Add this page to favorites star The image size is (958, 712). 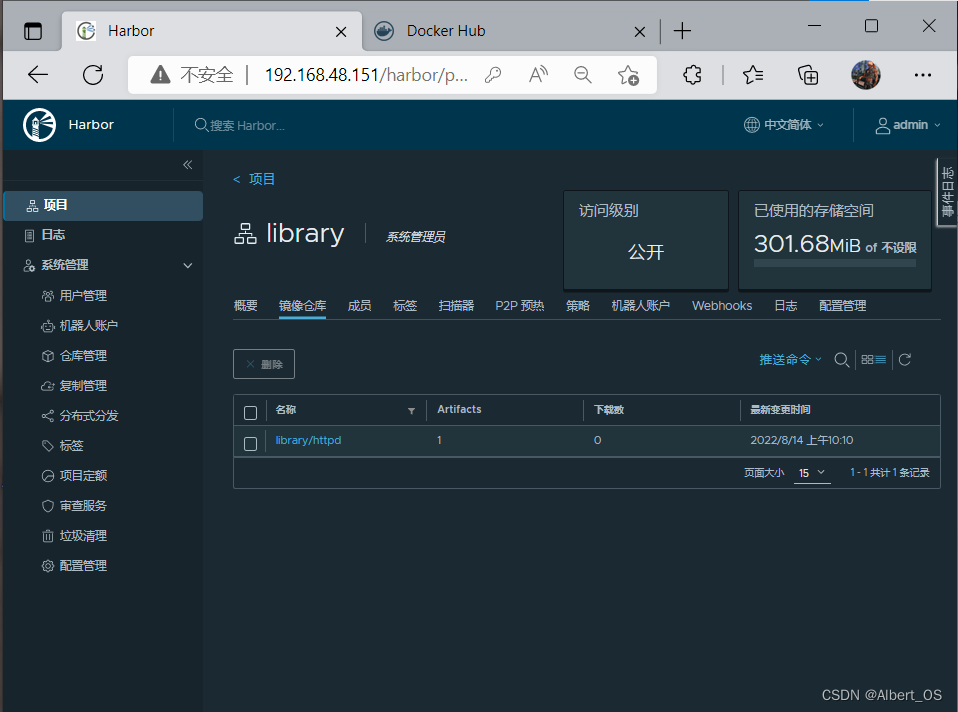[628, 75]
